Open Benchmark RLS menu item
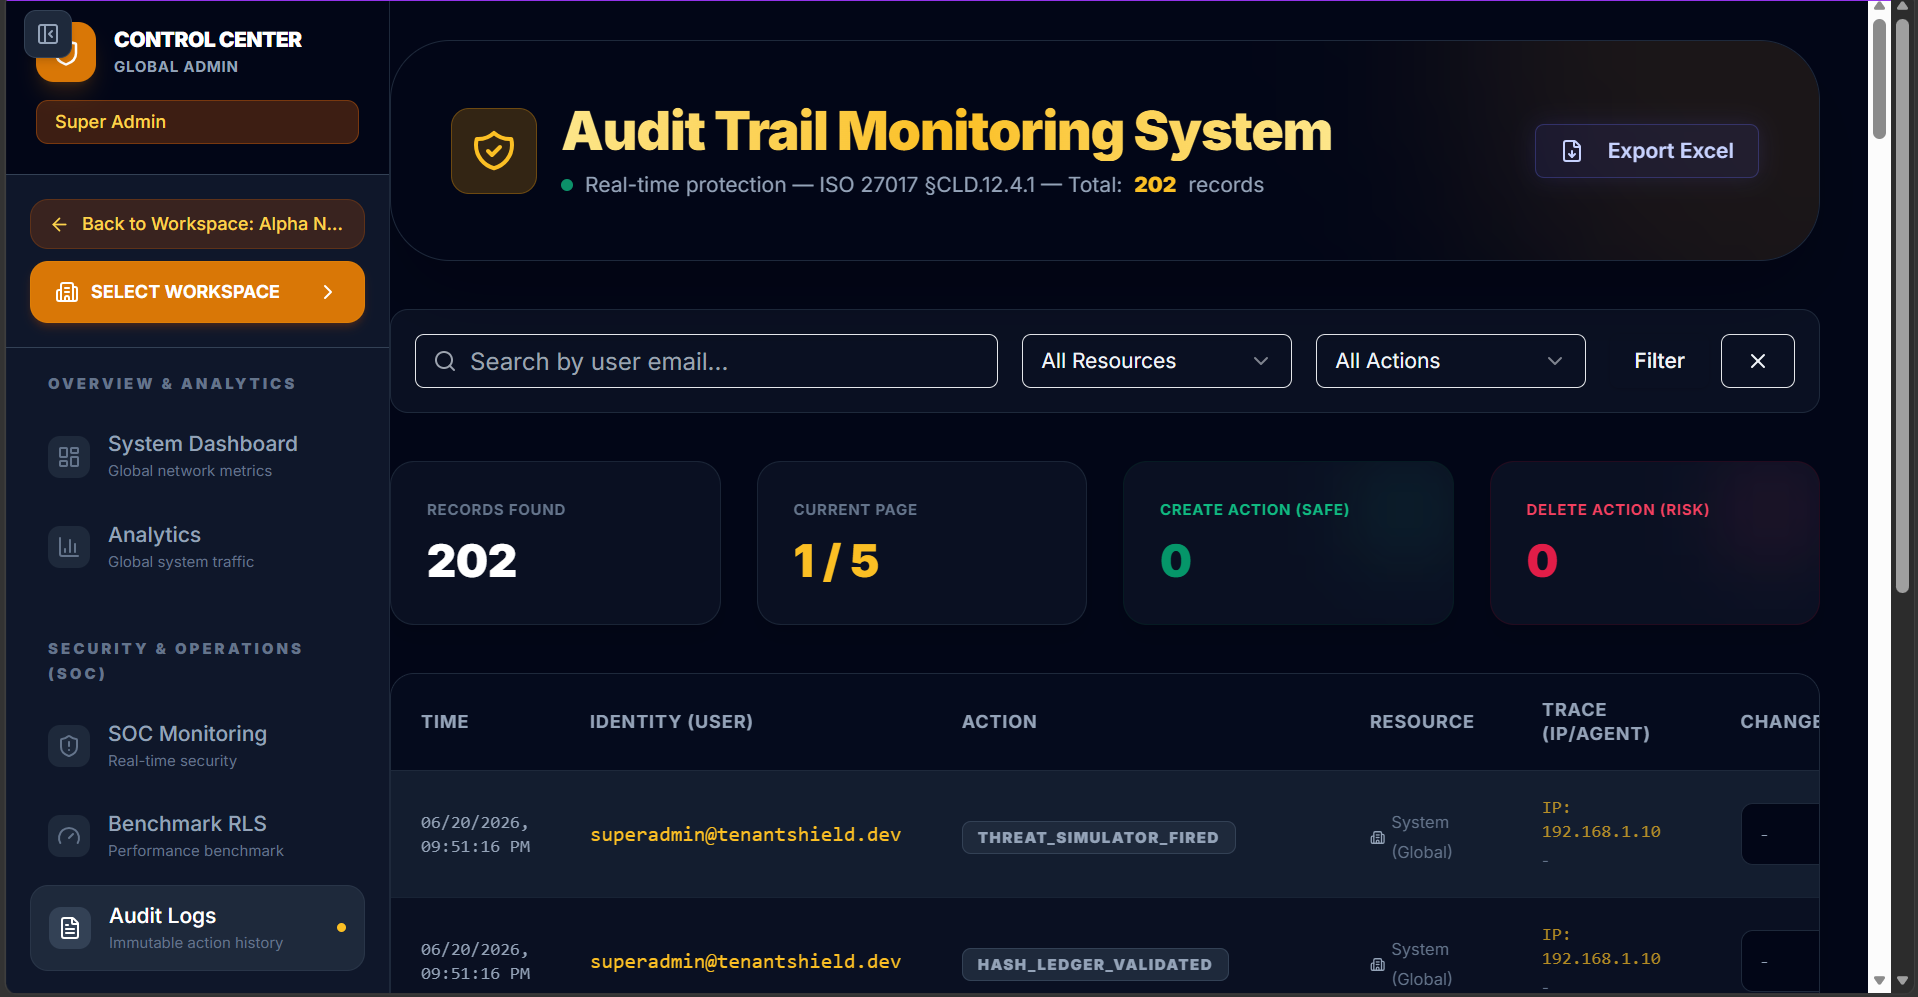Screen dimensions: 1918x997 pos(197,836)
